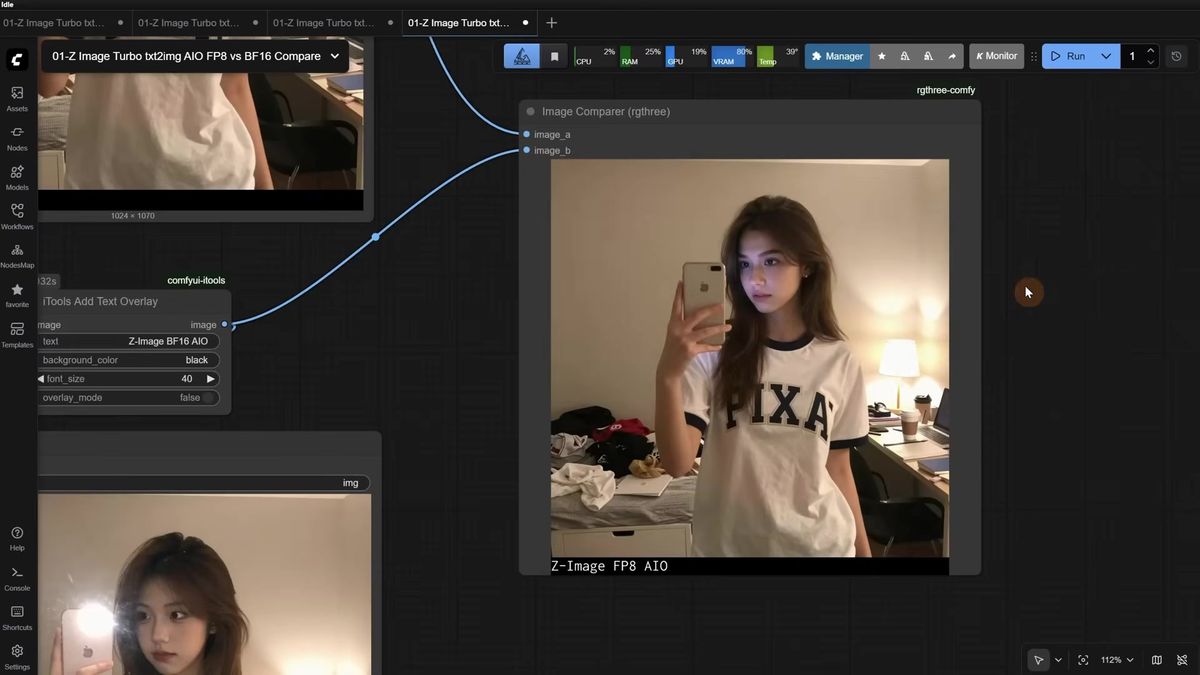Grab the dotted drag handle before Run

tap(1034, 56)
